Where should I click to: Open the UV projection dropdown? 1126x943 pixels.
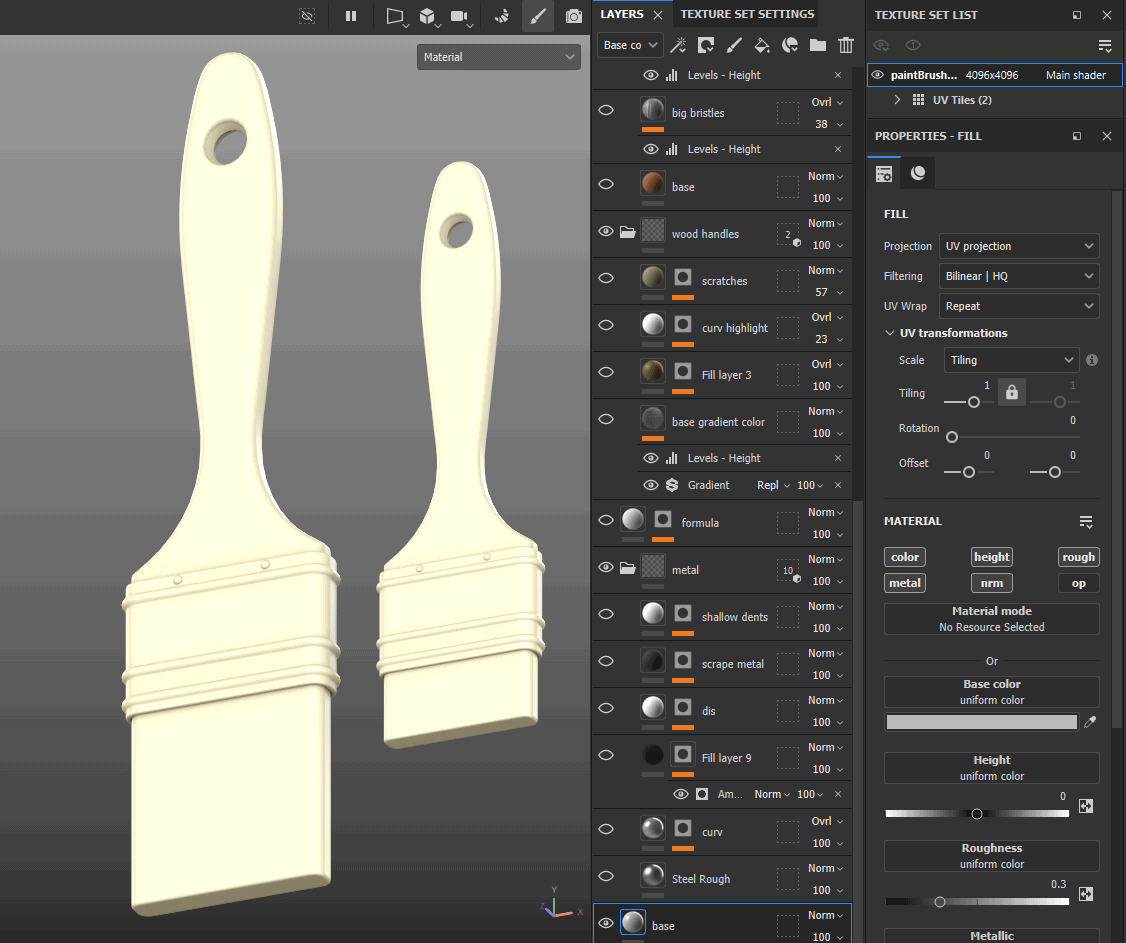click(x=1019, y=246)
